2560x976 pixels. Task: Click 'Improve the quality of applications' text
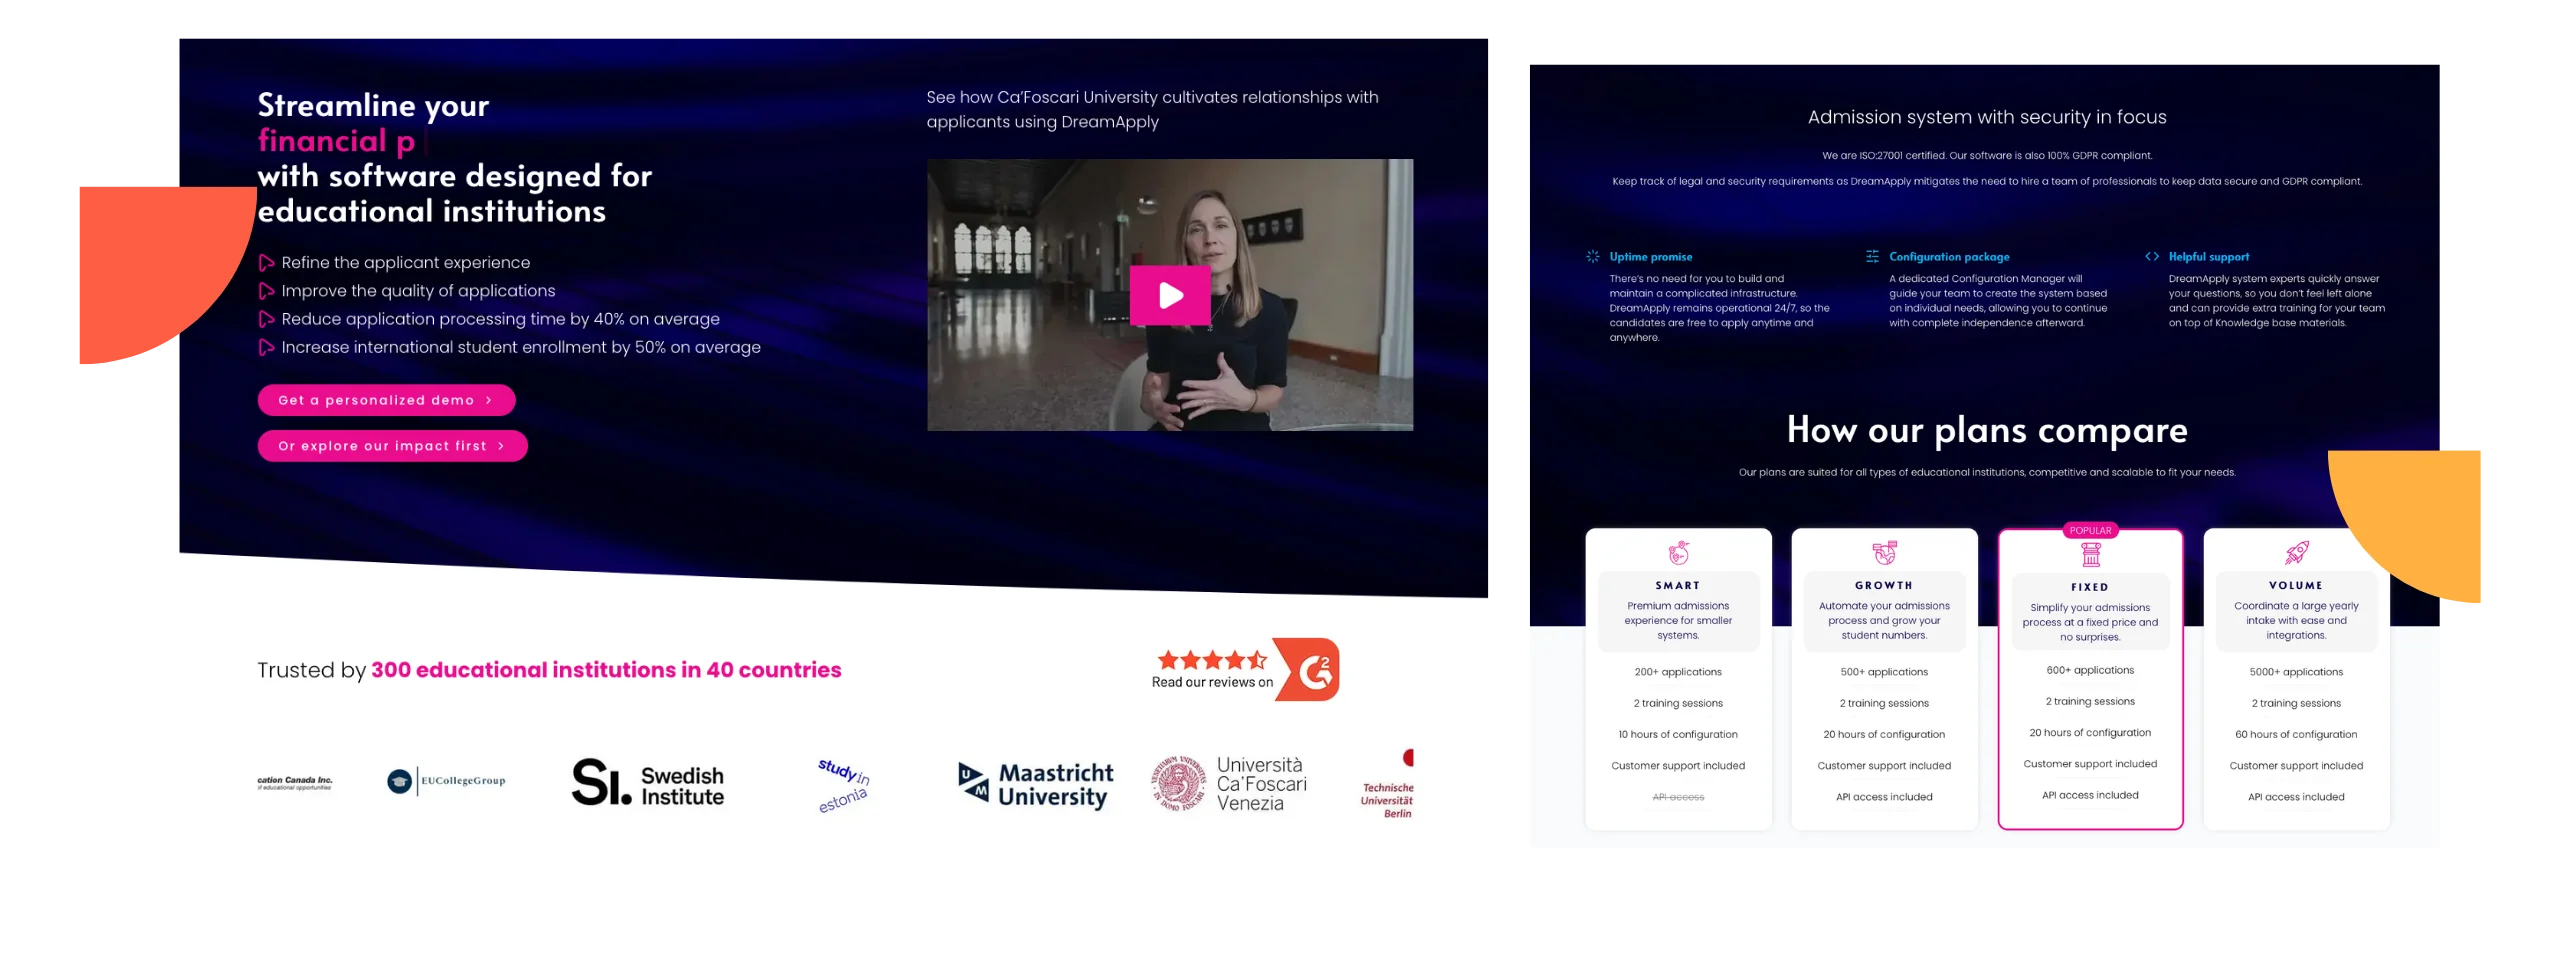418,291
